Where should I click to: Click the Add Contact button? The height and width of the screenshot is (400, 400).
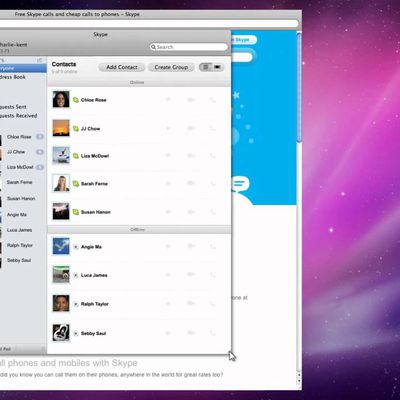click(x=122, y=67)
